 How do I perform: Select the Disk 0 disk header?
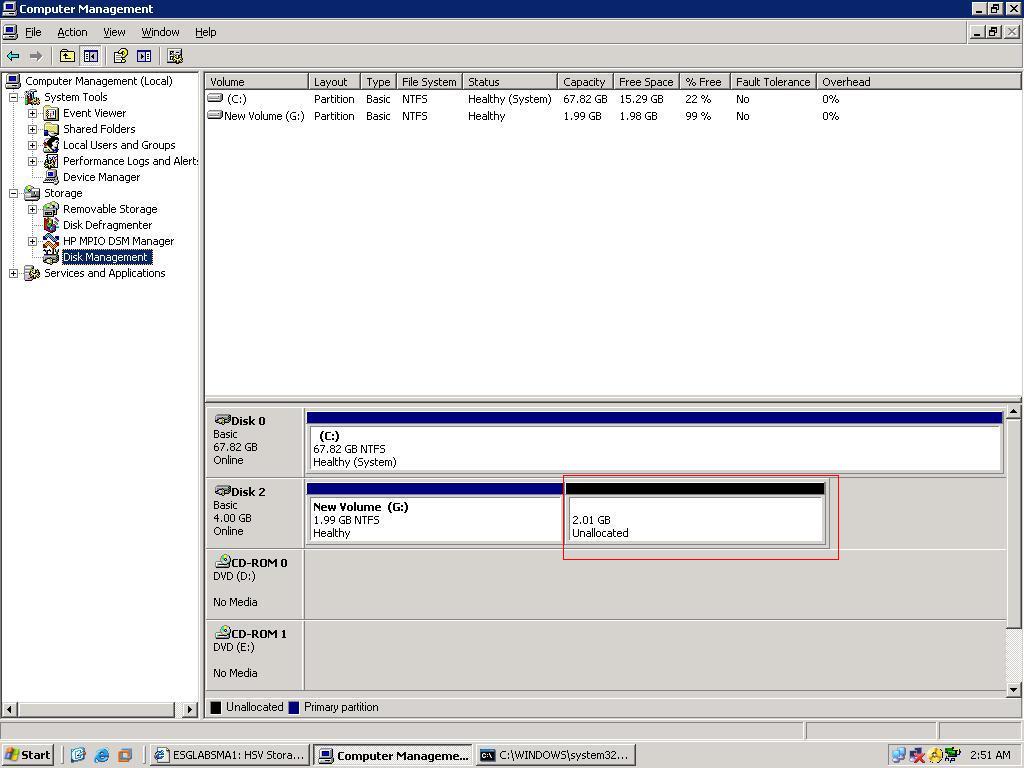coord(254,441)
